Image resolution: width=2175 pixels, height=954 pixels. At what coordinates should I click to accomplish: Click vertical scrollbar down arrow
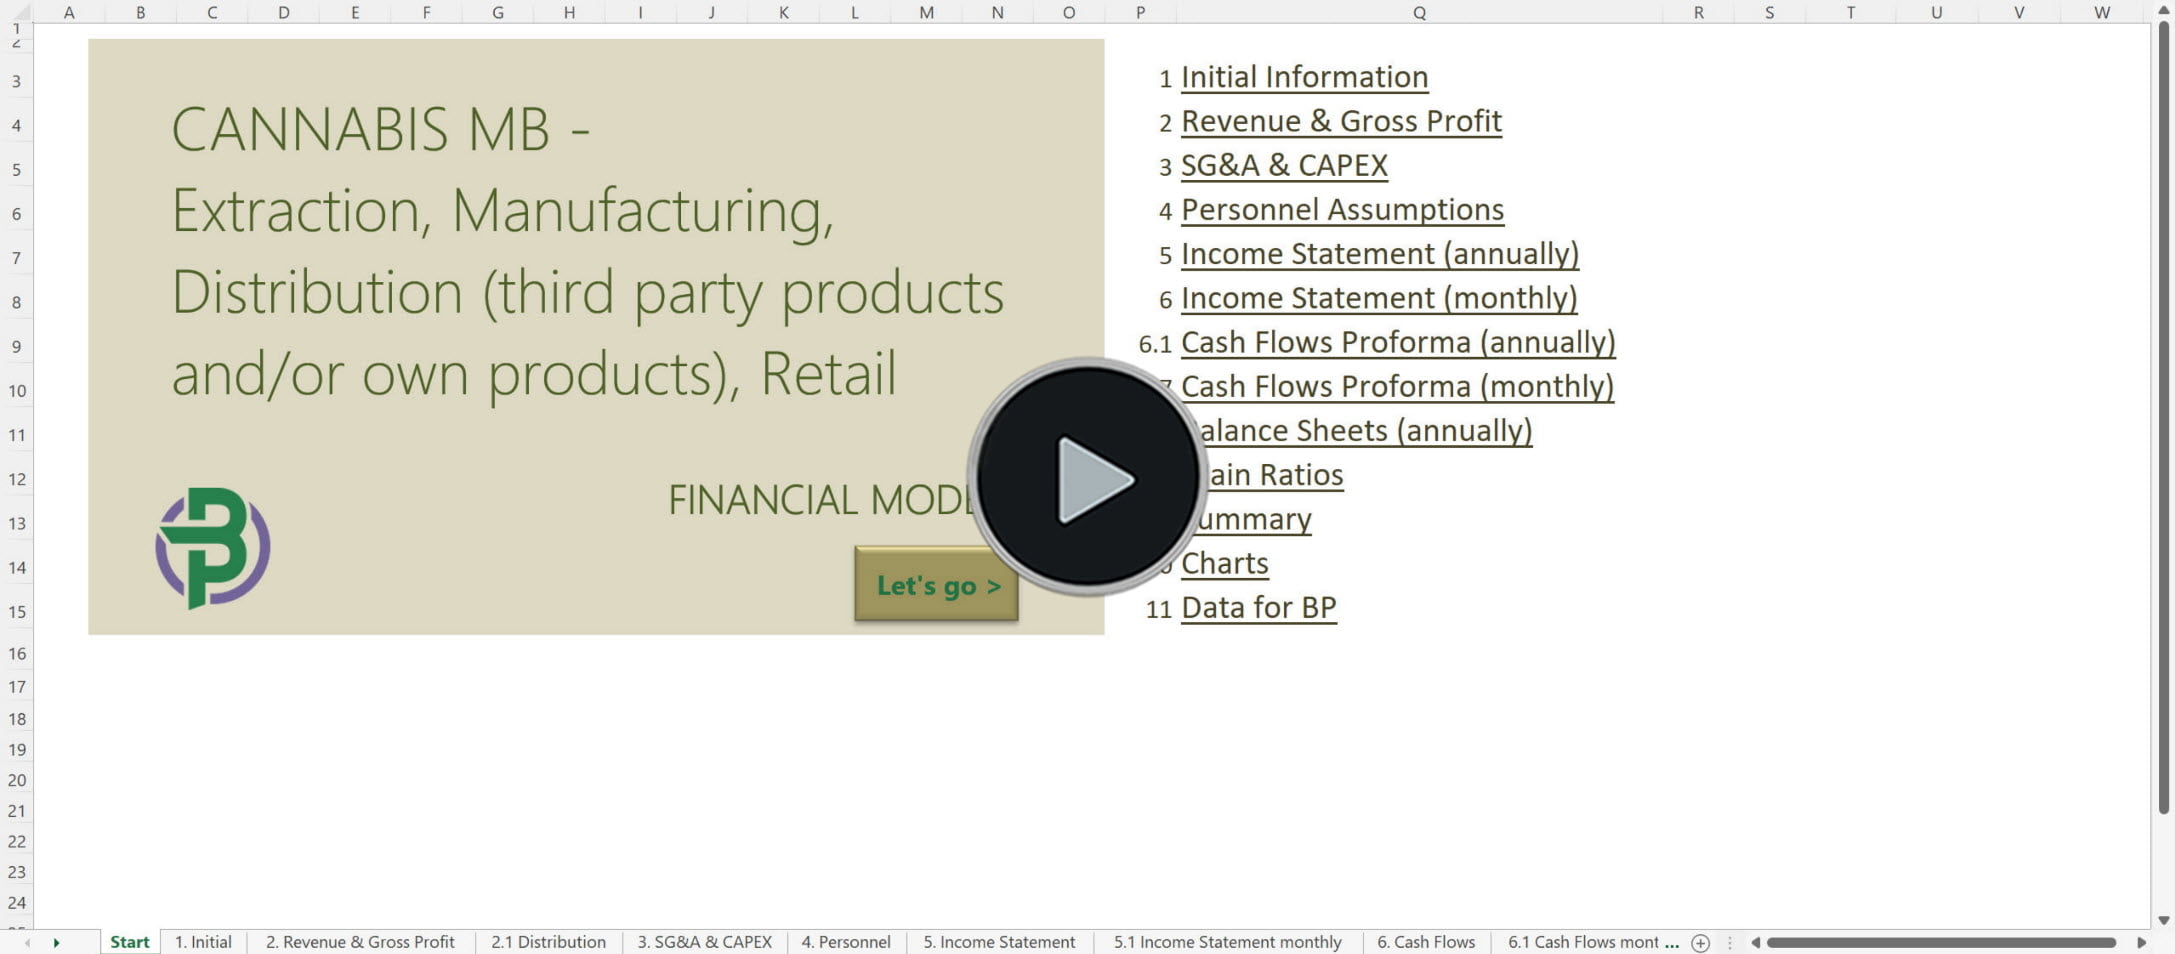(x=2164, y=920)
